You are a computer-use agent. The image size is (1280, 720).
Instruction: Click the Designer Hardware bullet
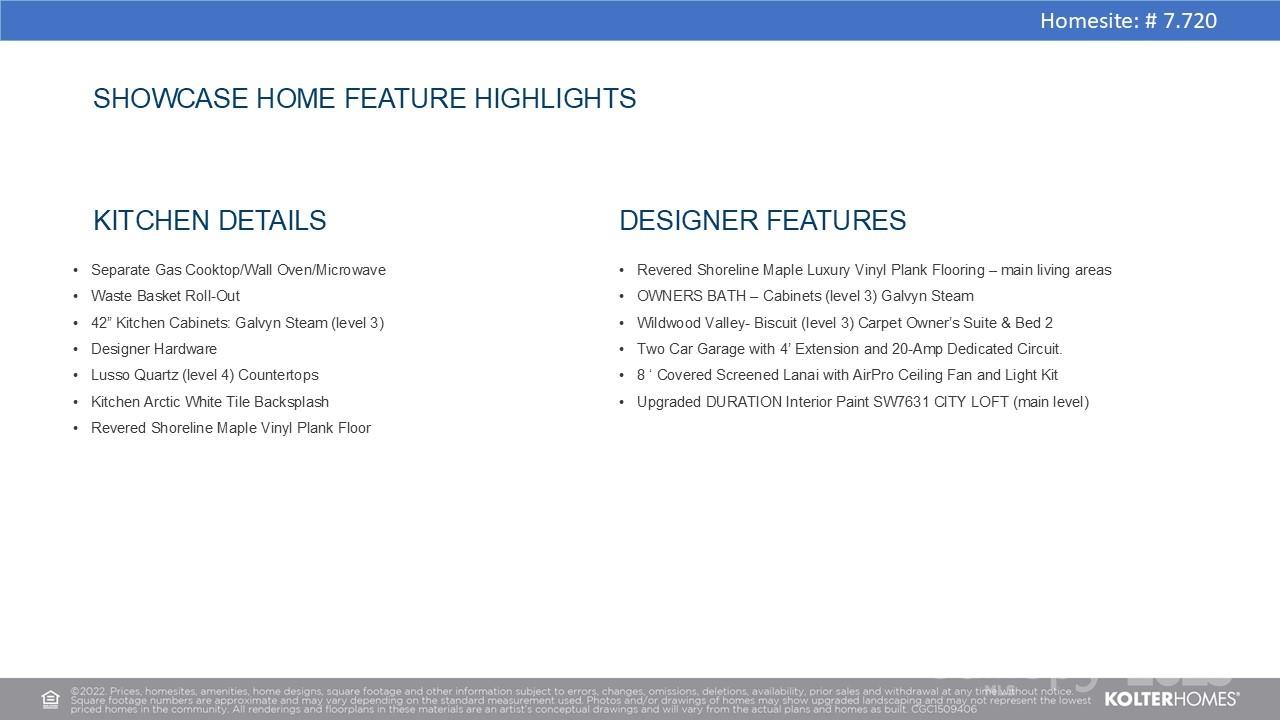click(153, 349)
